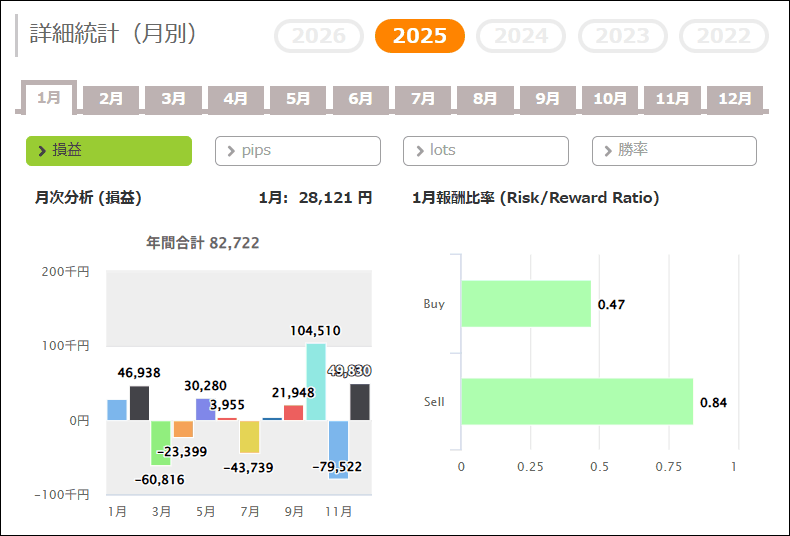790x536 pixels.
Task: Expand the 勝率 metric selector
Action: click(x=674, y=151)
